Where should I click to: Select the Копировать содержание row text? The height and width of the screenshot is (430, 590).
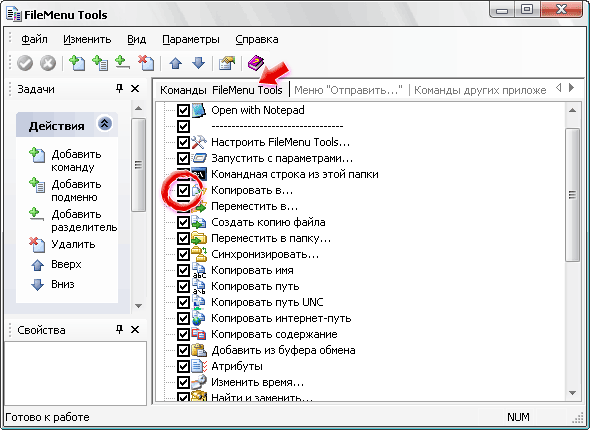pyautogui.click(x=274, y=334)
